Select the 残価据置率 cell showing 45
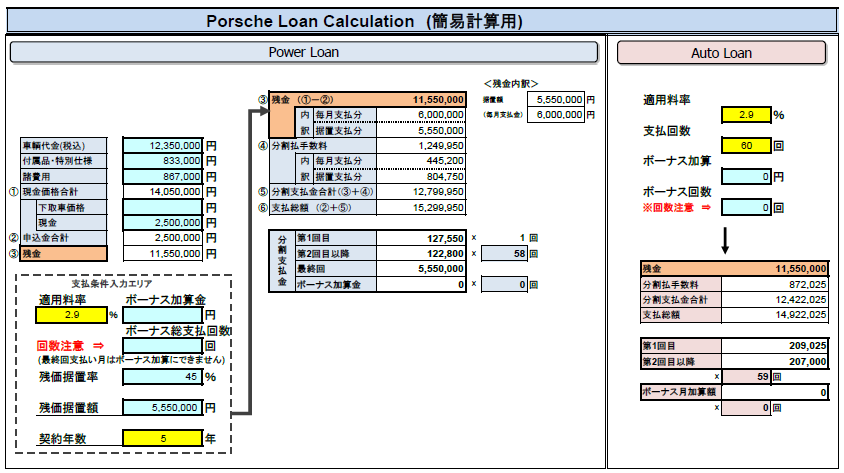Viewport: 844px width, 473px height. pos(163,377)
